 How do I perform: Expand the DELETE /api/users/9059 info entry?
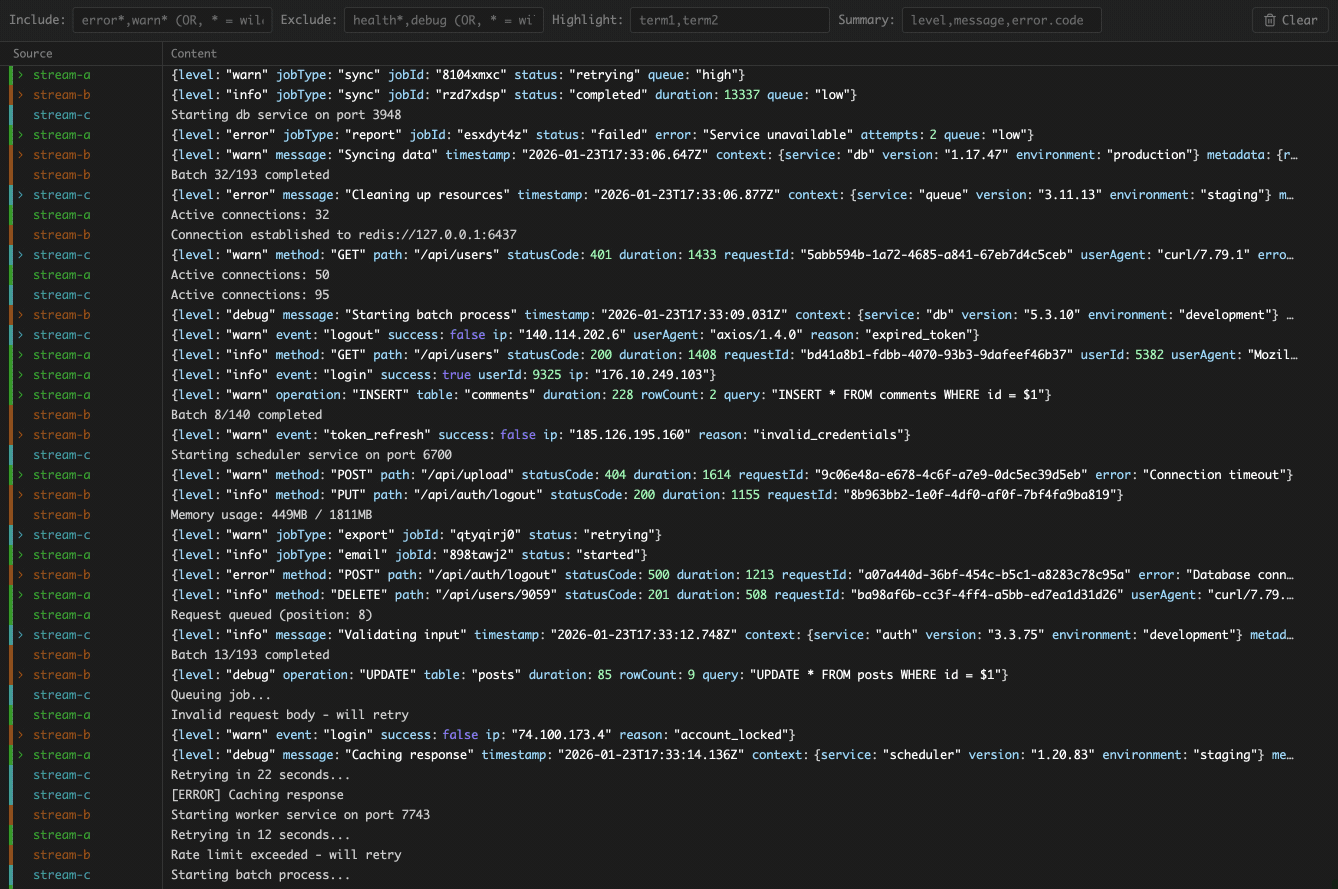[x=19, y=594]
